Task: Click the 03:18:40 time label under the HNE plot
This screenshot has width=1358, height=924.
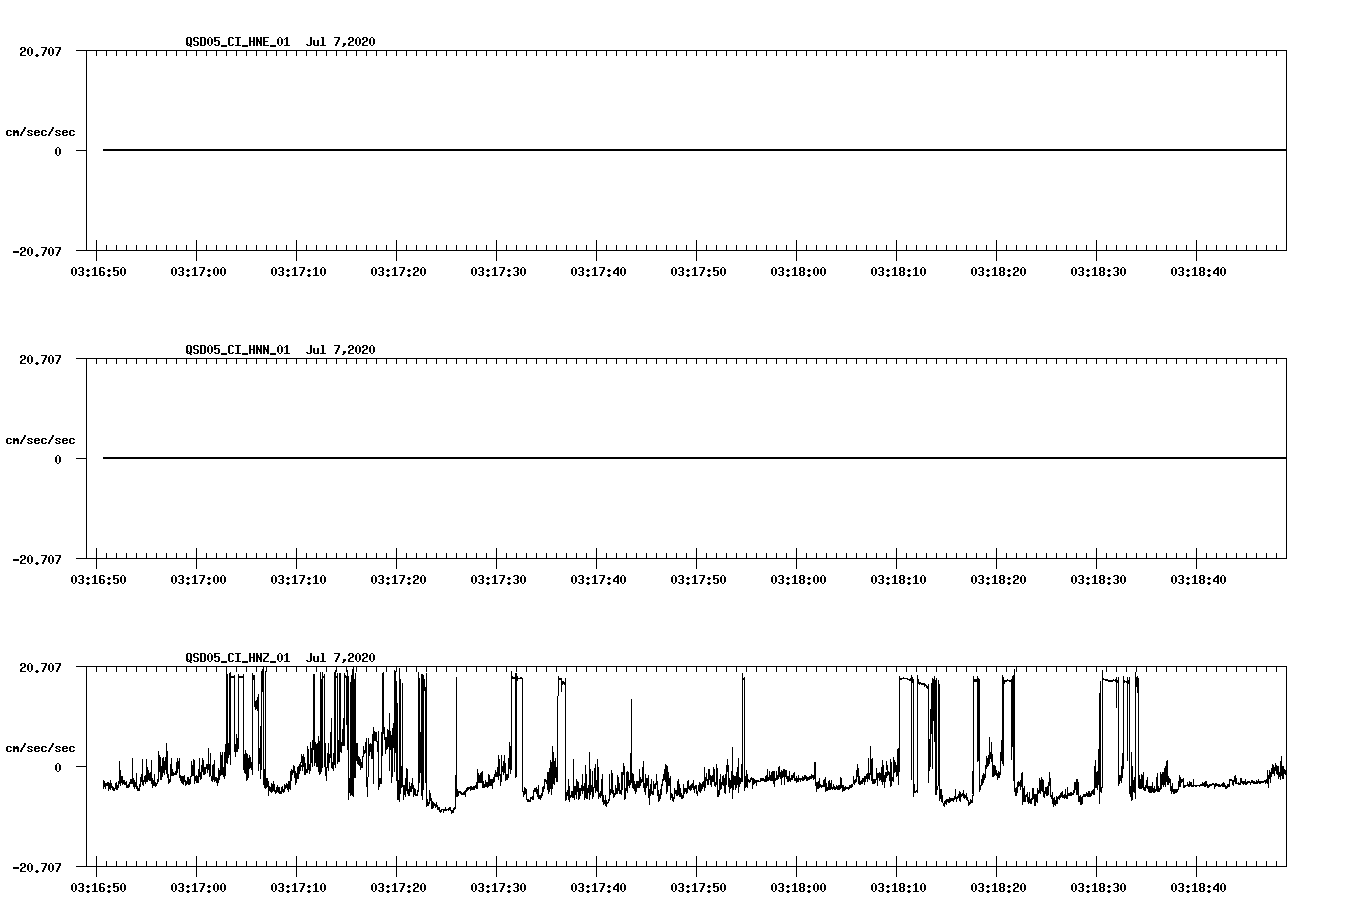Action: (x=1198, y=271)
